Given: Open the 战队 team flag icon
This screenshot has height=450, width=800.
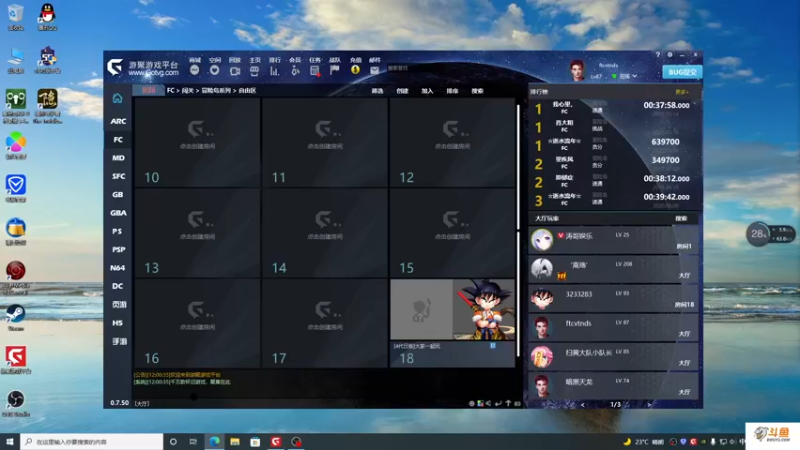Looking at the screenshot, I should pyautogui.click(x=335, y=70).
